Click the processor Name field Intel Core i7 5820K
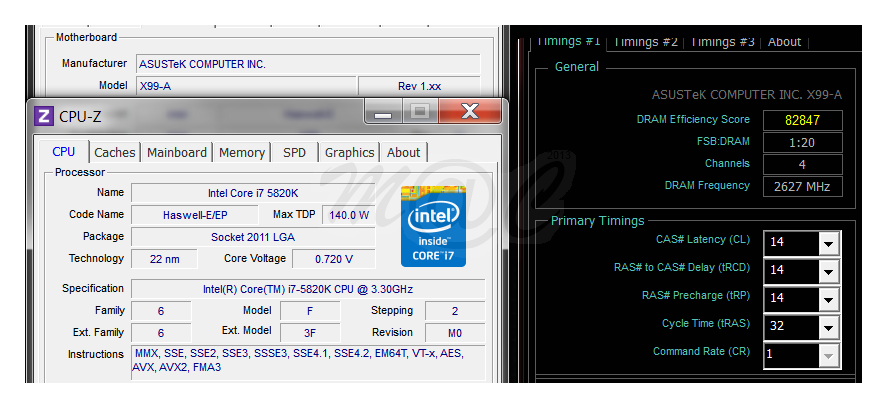Viewport: 887px width, 408px height. 253,193
